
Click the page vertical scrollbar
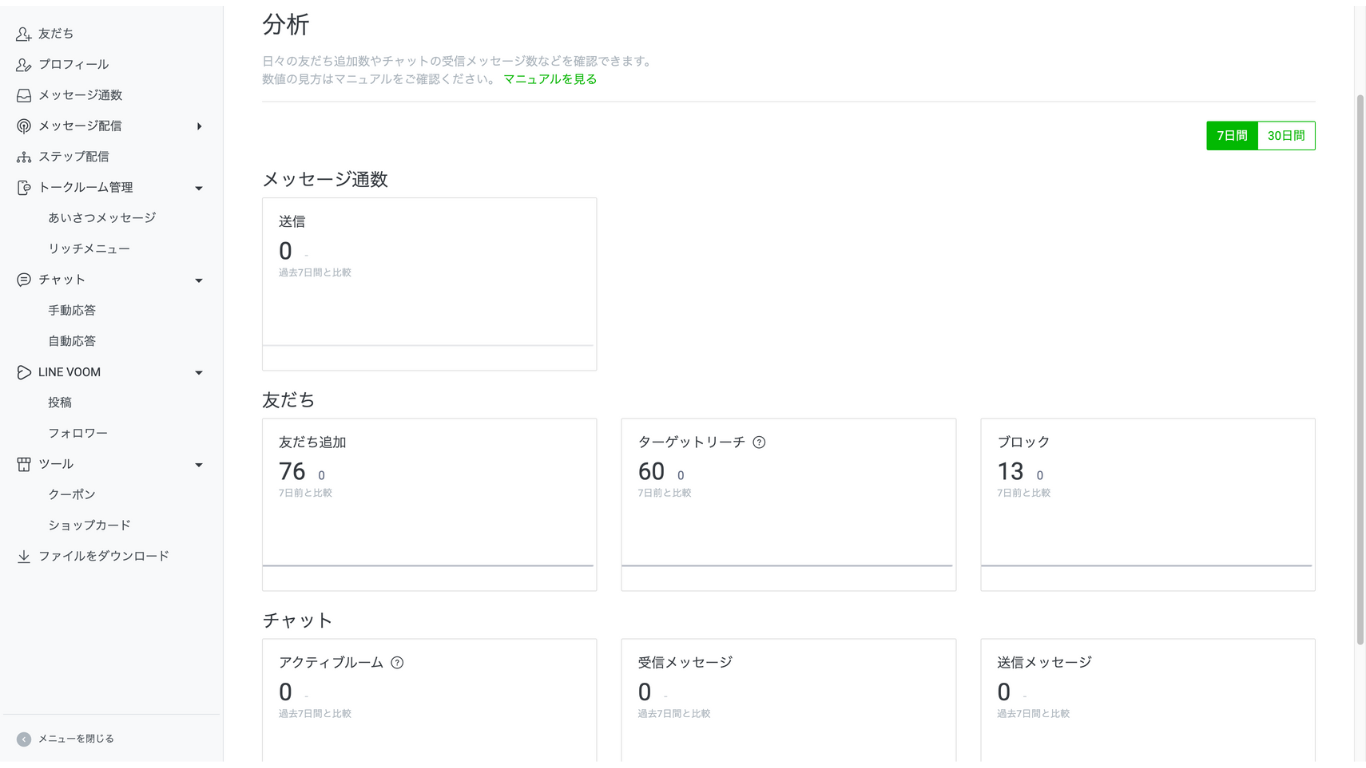pyautogui.click(x=1360, y=370)
